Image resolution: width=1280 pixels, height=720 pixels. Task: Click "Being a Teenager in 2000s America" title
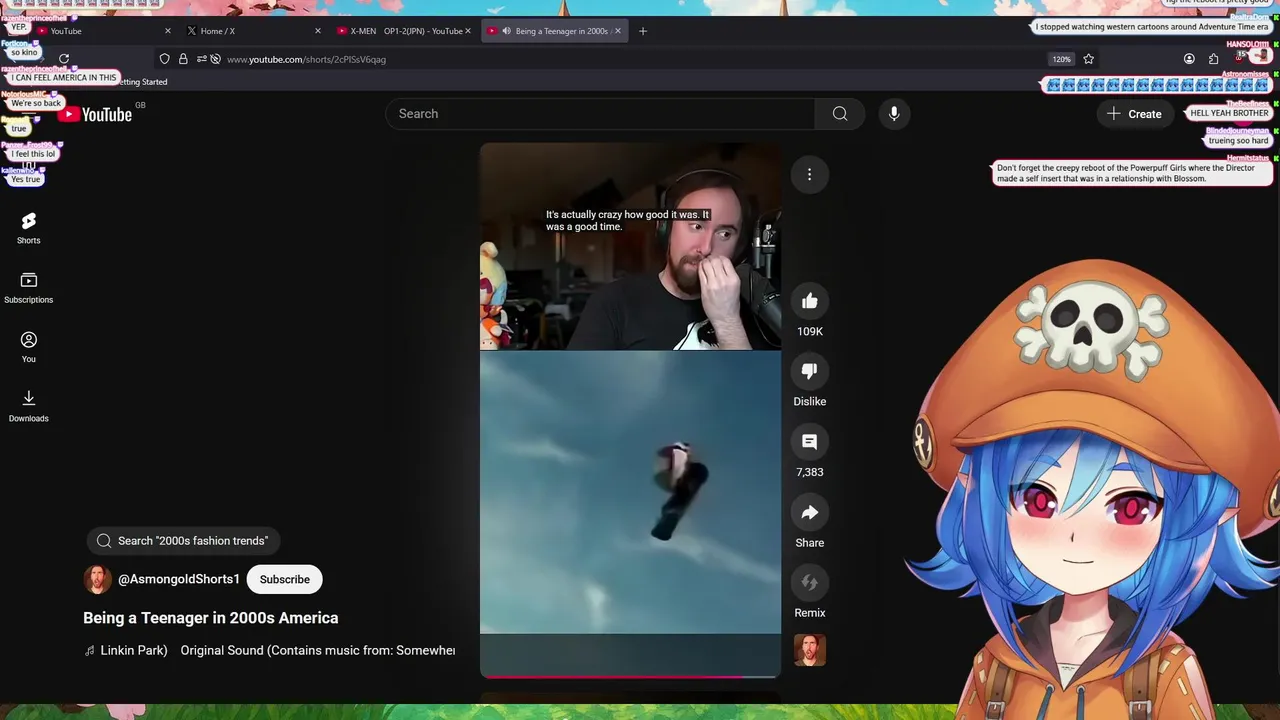click(211, 618)
